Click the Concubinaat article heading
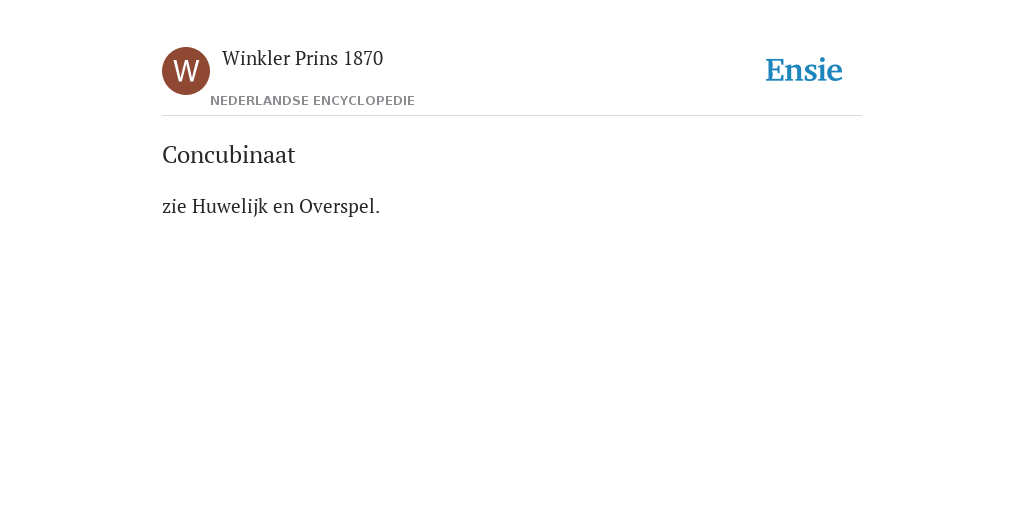 (229, 155)
